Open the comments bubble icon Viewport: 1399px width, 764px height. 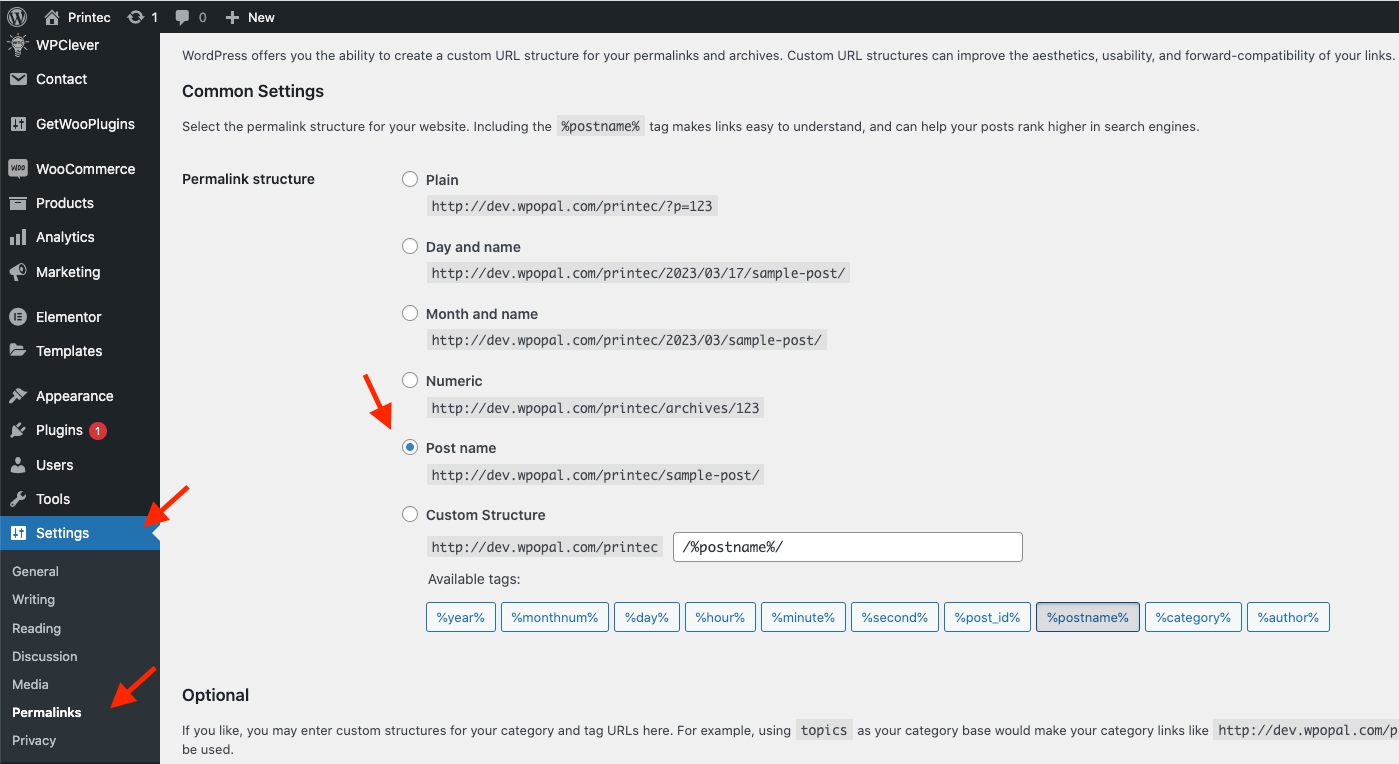click(183, 17)
